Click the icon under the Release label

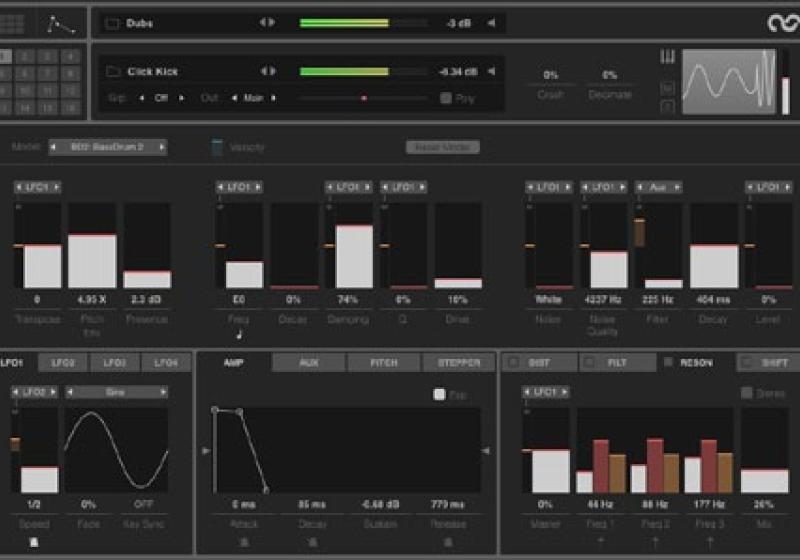click(x=448, y=542)
